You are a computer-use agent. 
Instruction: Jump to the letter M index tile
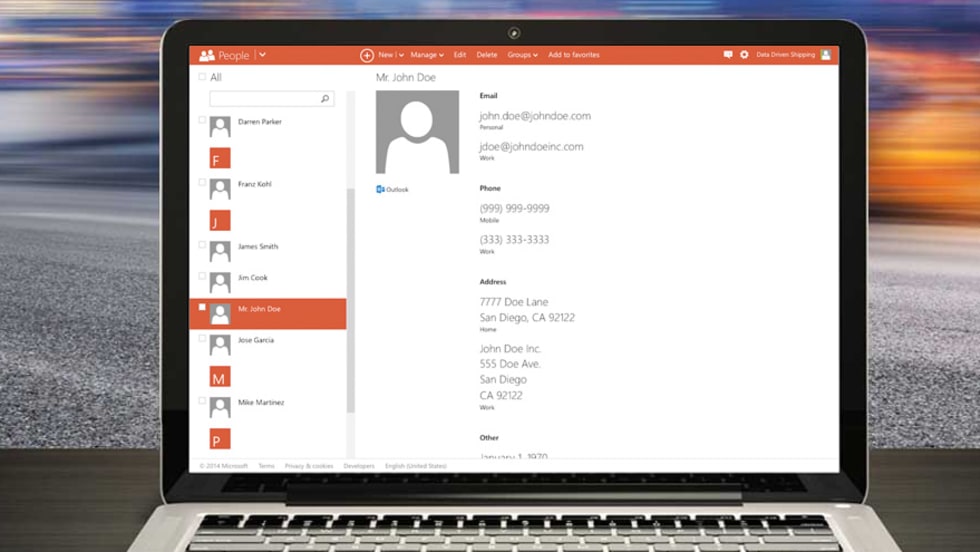tap(220, 377)
